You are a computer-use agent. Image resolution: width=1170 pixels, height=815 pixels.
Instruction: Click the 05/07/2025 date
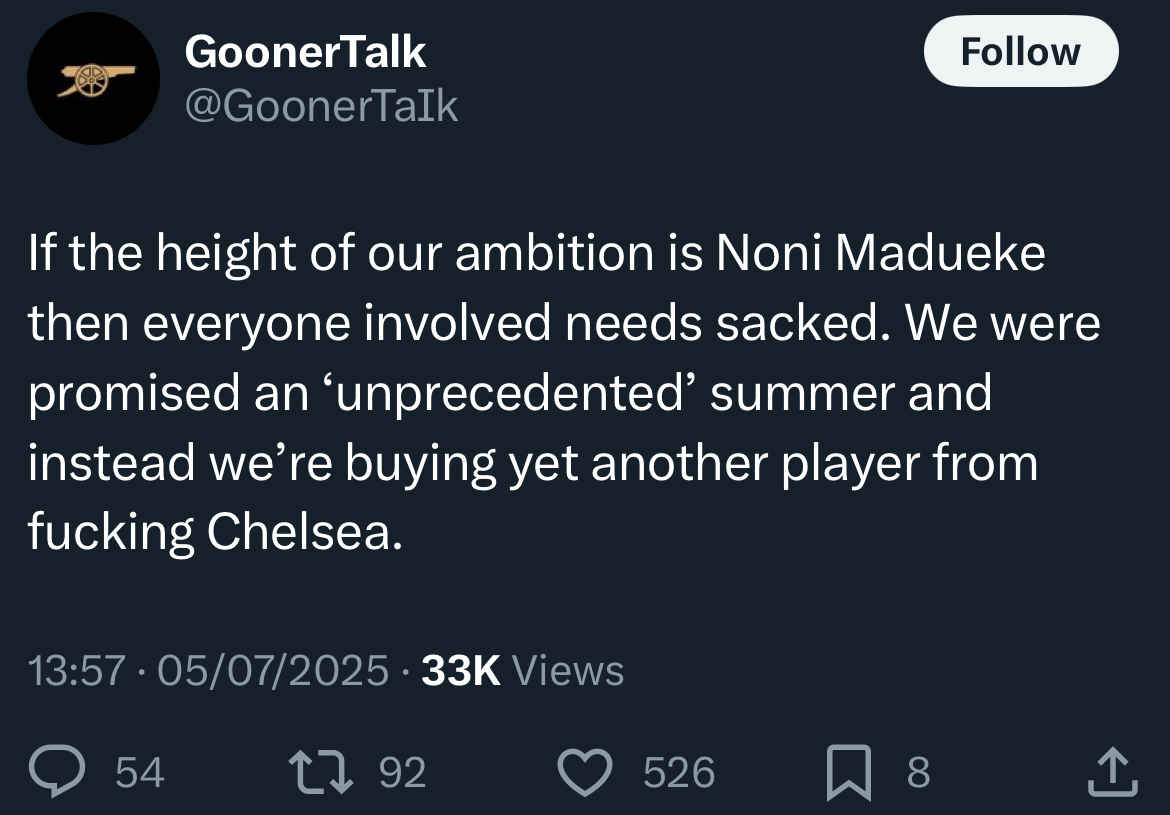pos(273,670)
